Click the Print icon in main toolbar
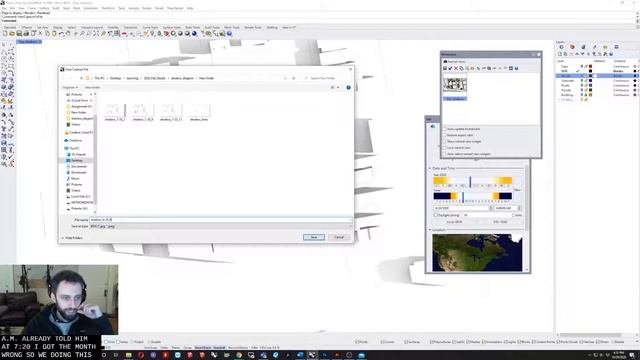 point(26,33)
